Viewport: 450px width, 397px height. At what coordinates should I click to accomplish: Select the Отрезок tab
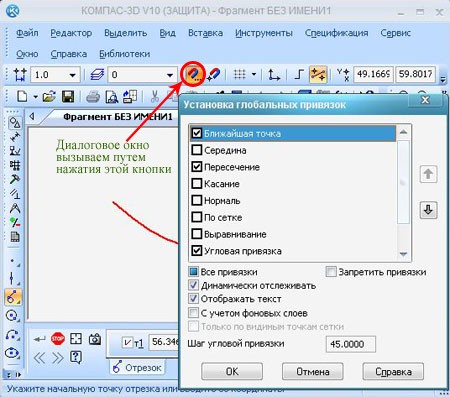click(137, 367)
